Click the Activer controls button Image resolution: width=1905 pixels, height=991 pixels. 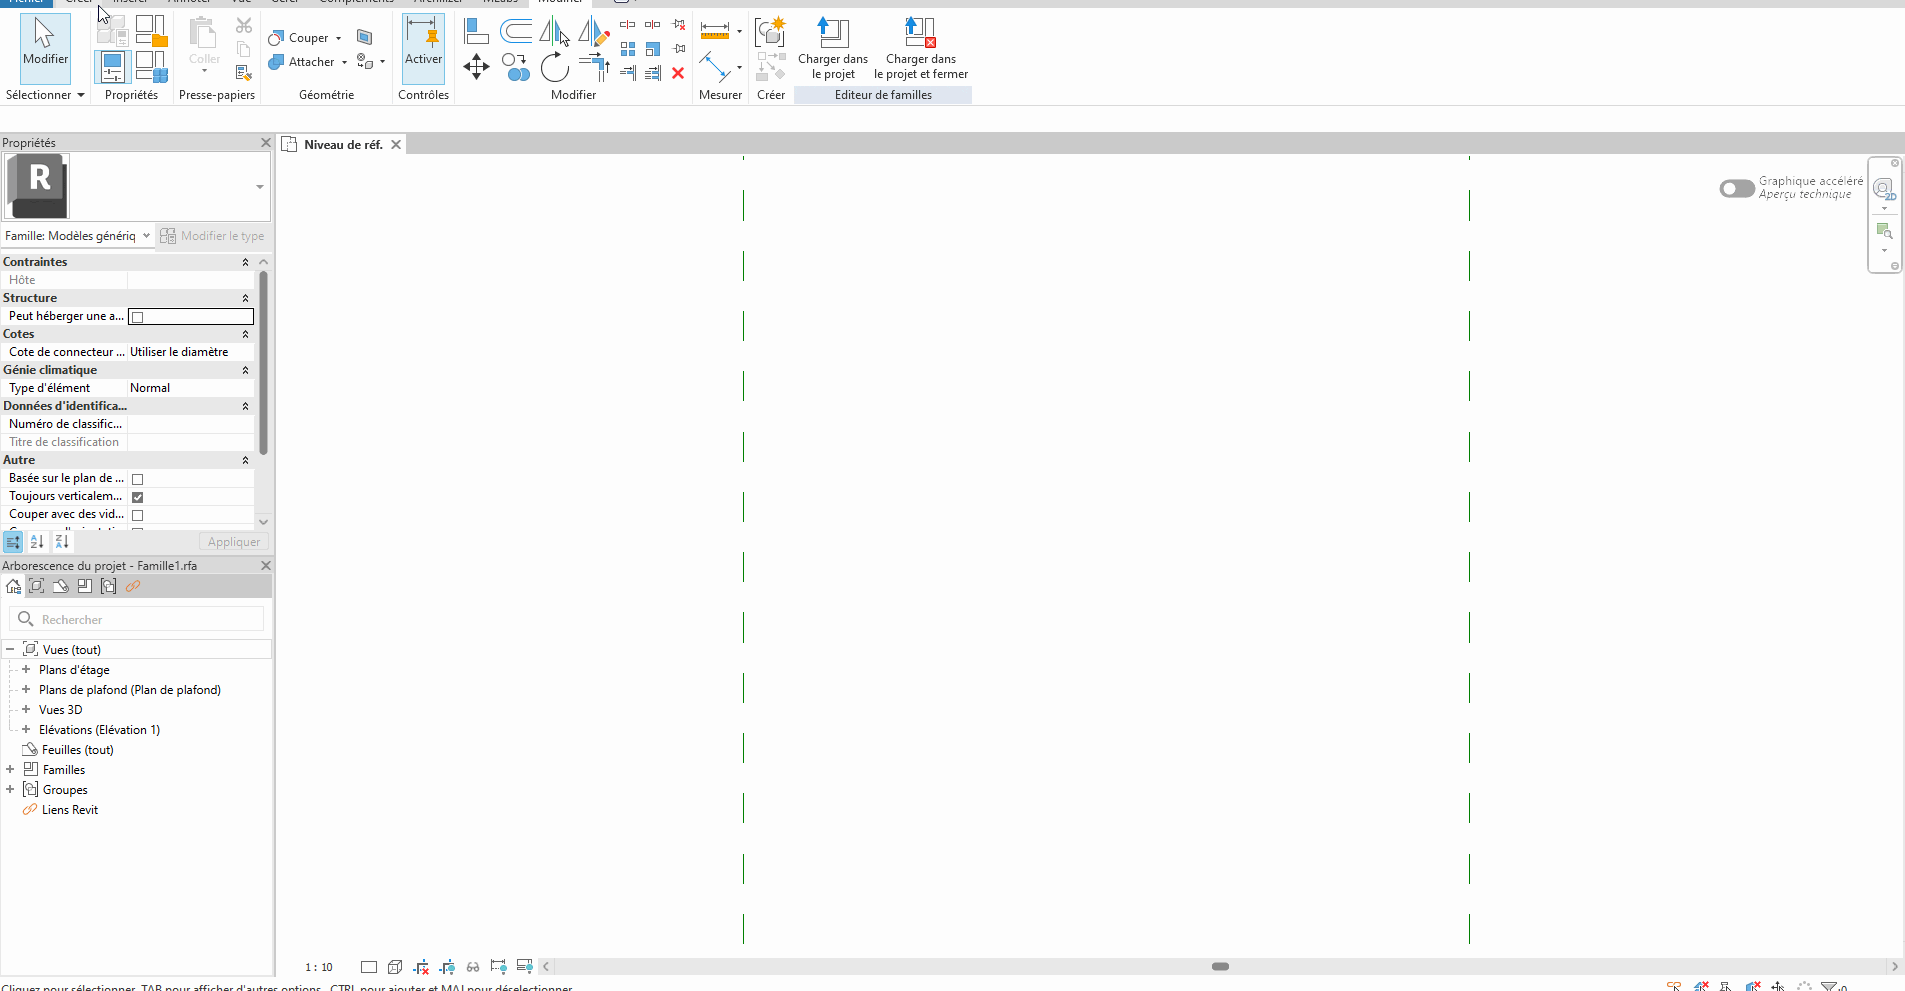click(x=423, y=47)
